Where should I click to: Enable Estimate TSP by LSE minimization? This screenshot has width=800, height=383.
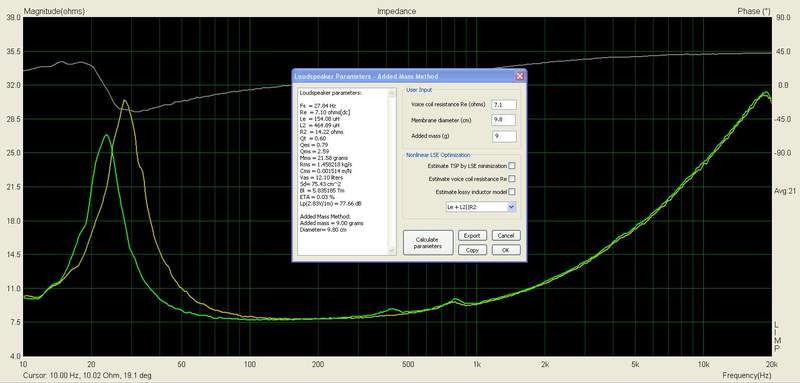512,166
